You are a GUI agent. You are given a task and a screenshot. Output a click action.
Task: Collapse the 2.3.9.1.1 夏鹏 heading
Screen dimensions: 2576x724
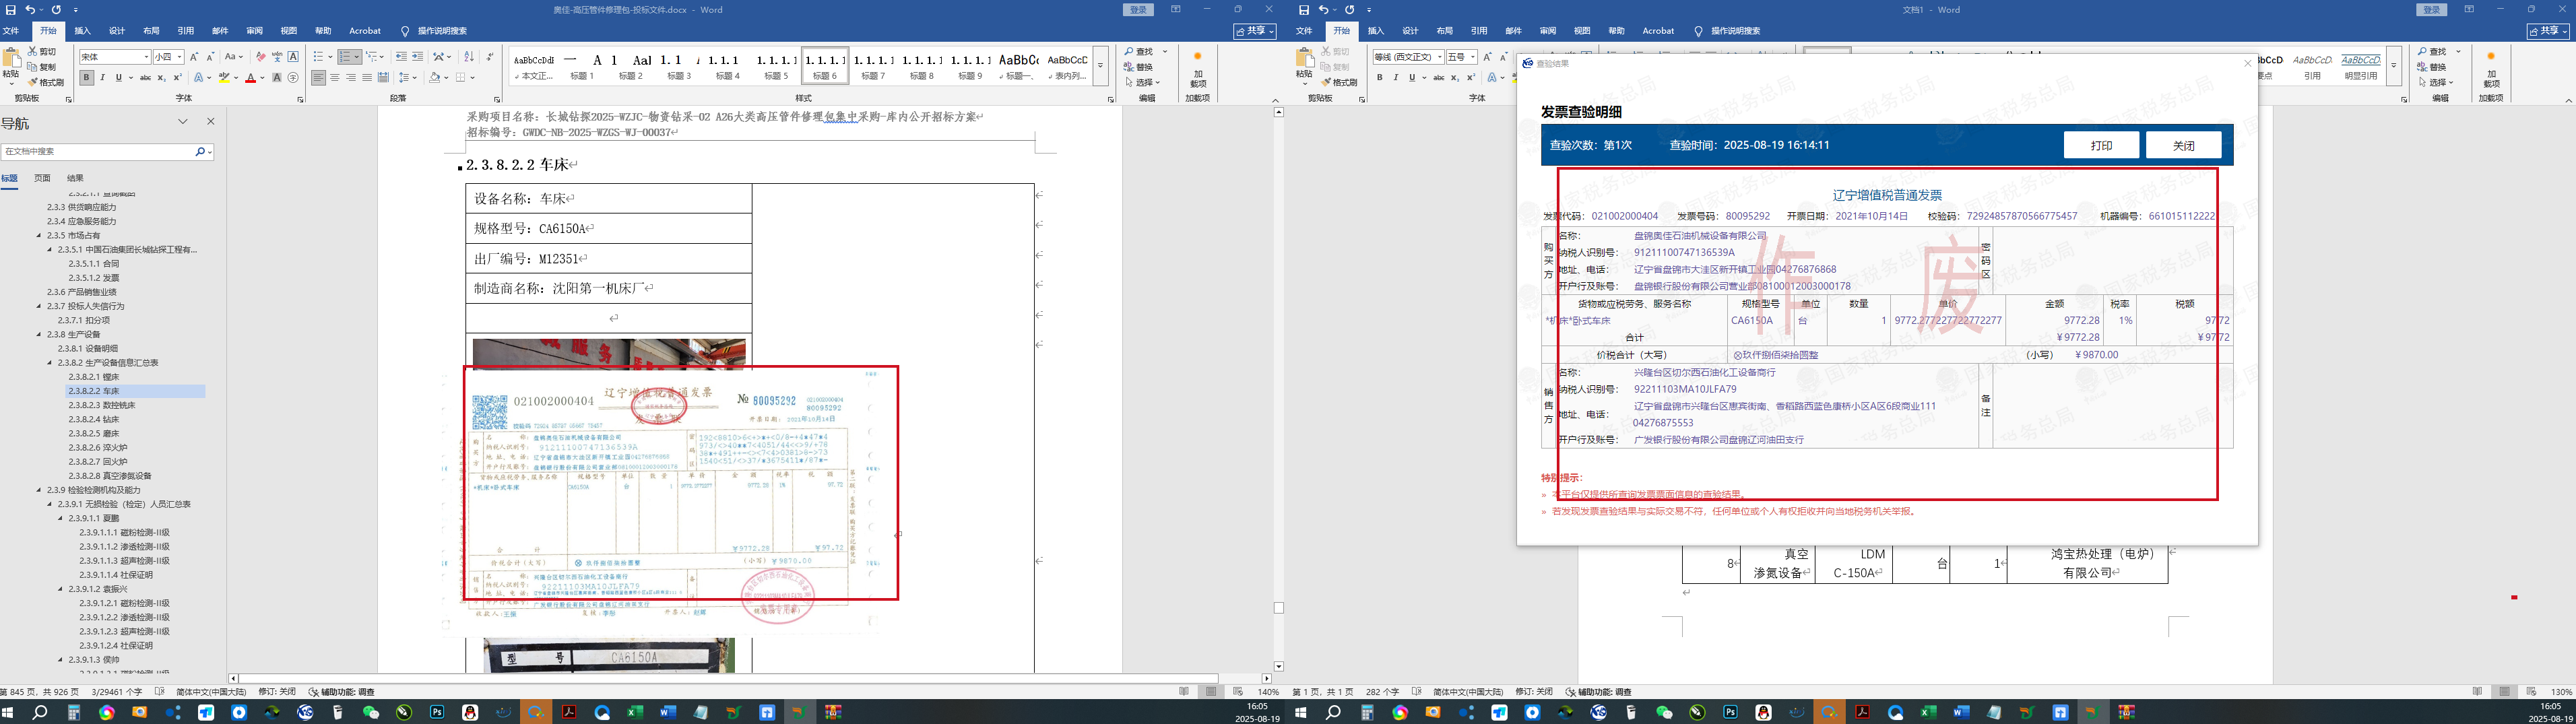tap(60, 519)
